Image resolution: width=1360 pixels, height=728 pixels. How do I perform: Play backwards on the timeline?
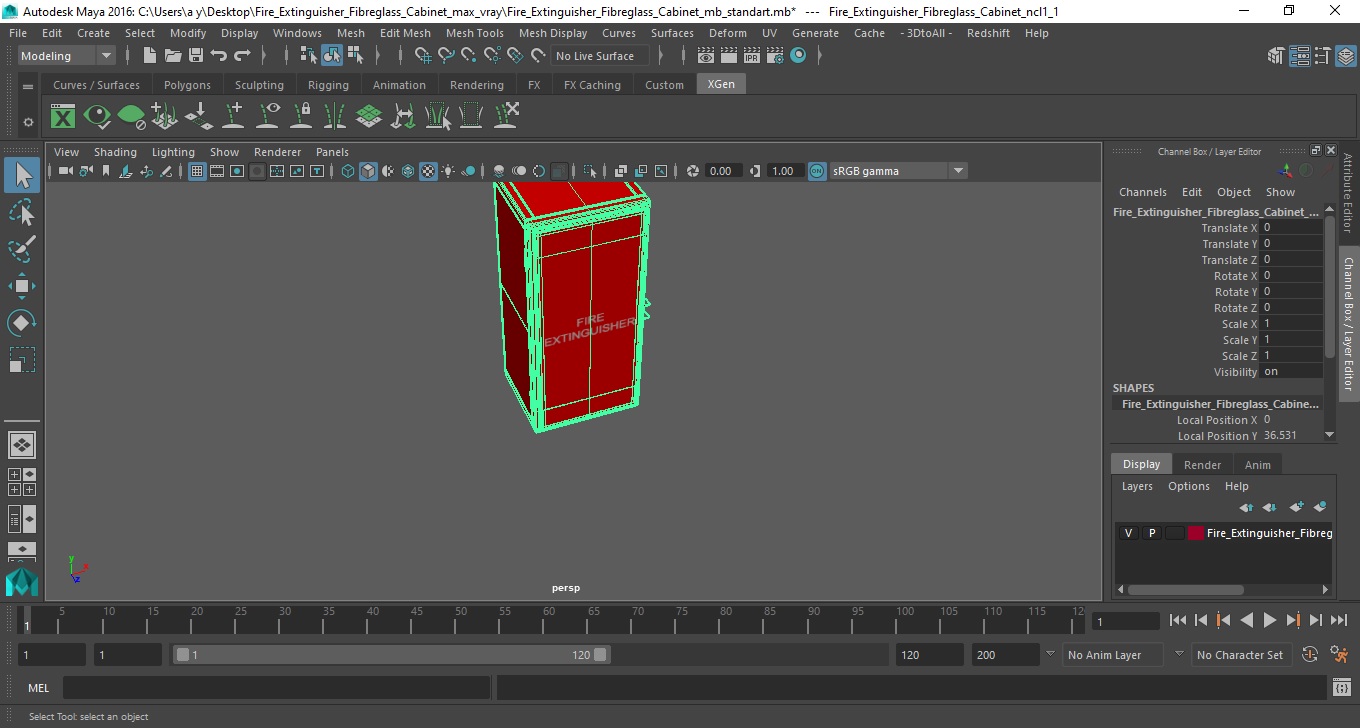(x=1247, y=621)
